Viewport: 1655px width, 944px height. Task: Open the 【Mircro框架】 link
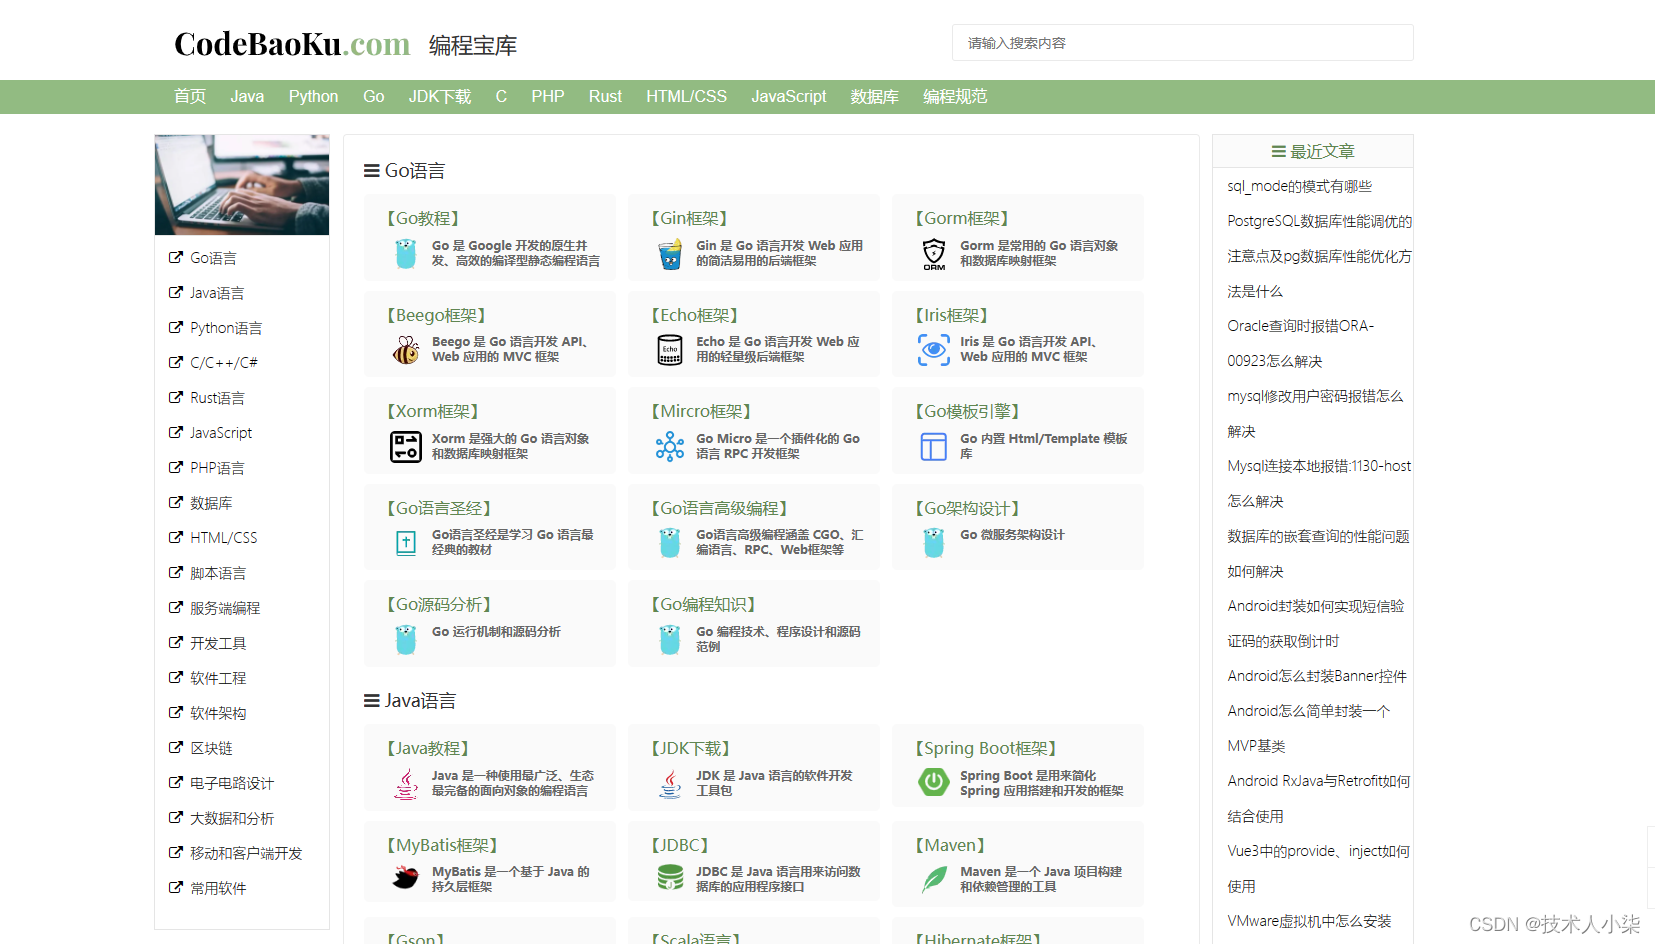click(701, 411)
